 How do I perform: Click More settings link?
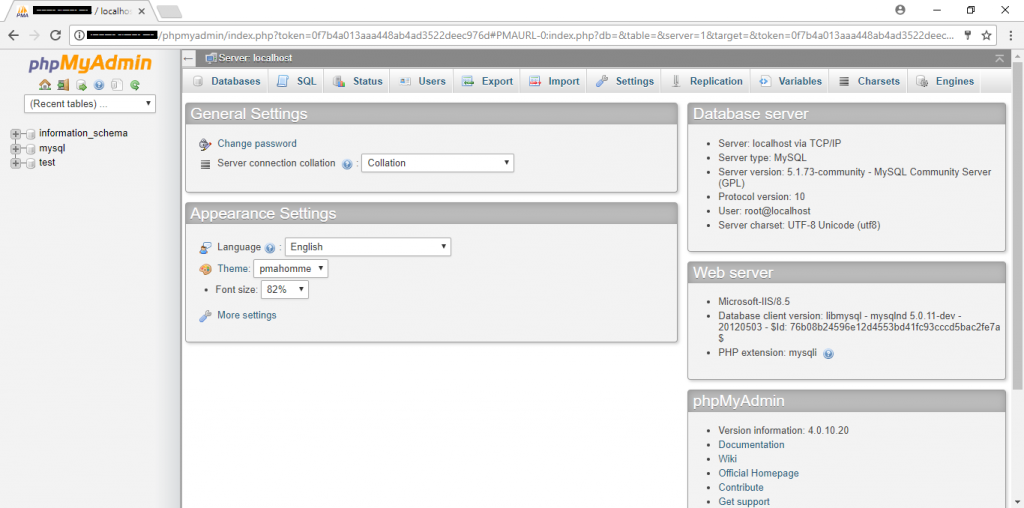tap(247, 315)
